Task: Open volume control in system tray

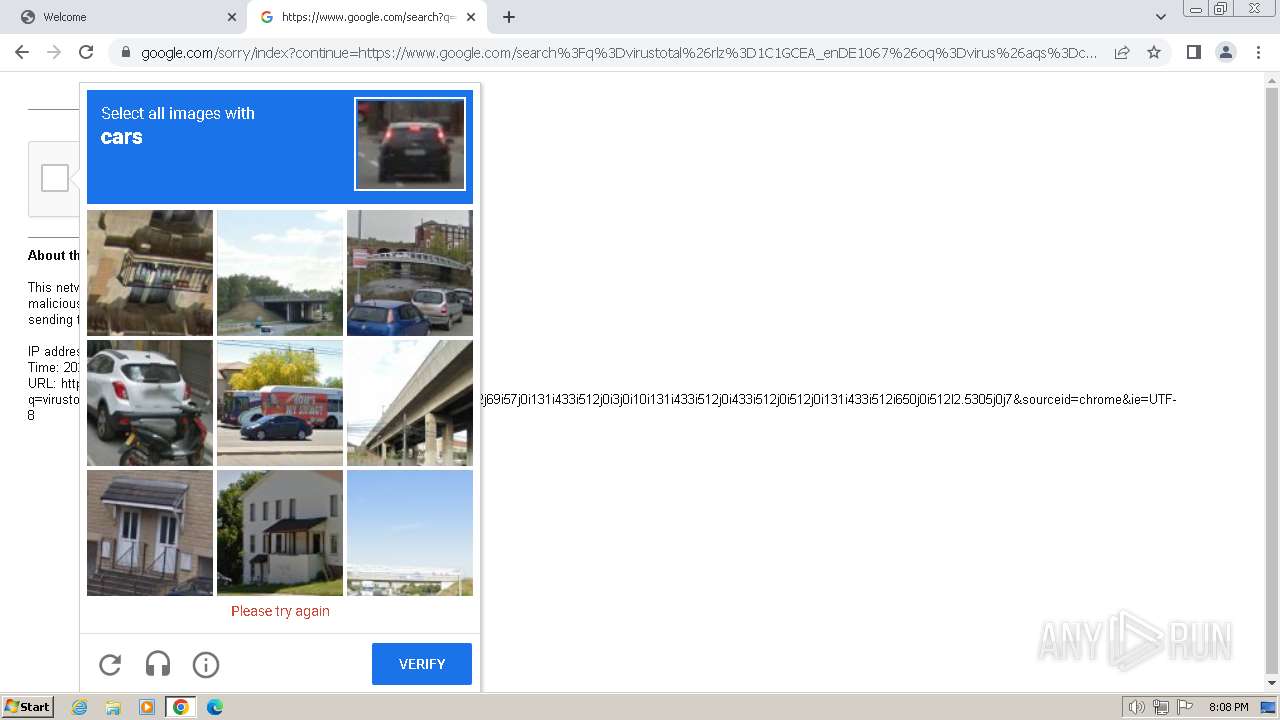Action: tap(1136, 707)
